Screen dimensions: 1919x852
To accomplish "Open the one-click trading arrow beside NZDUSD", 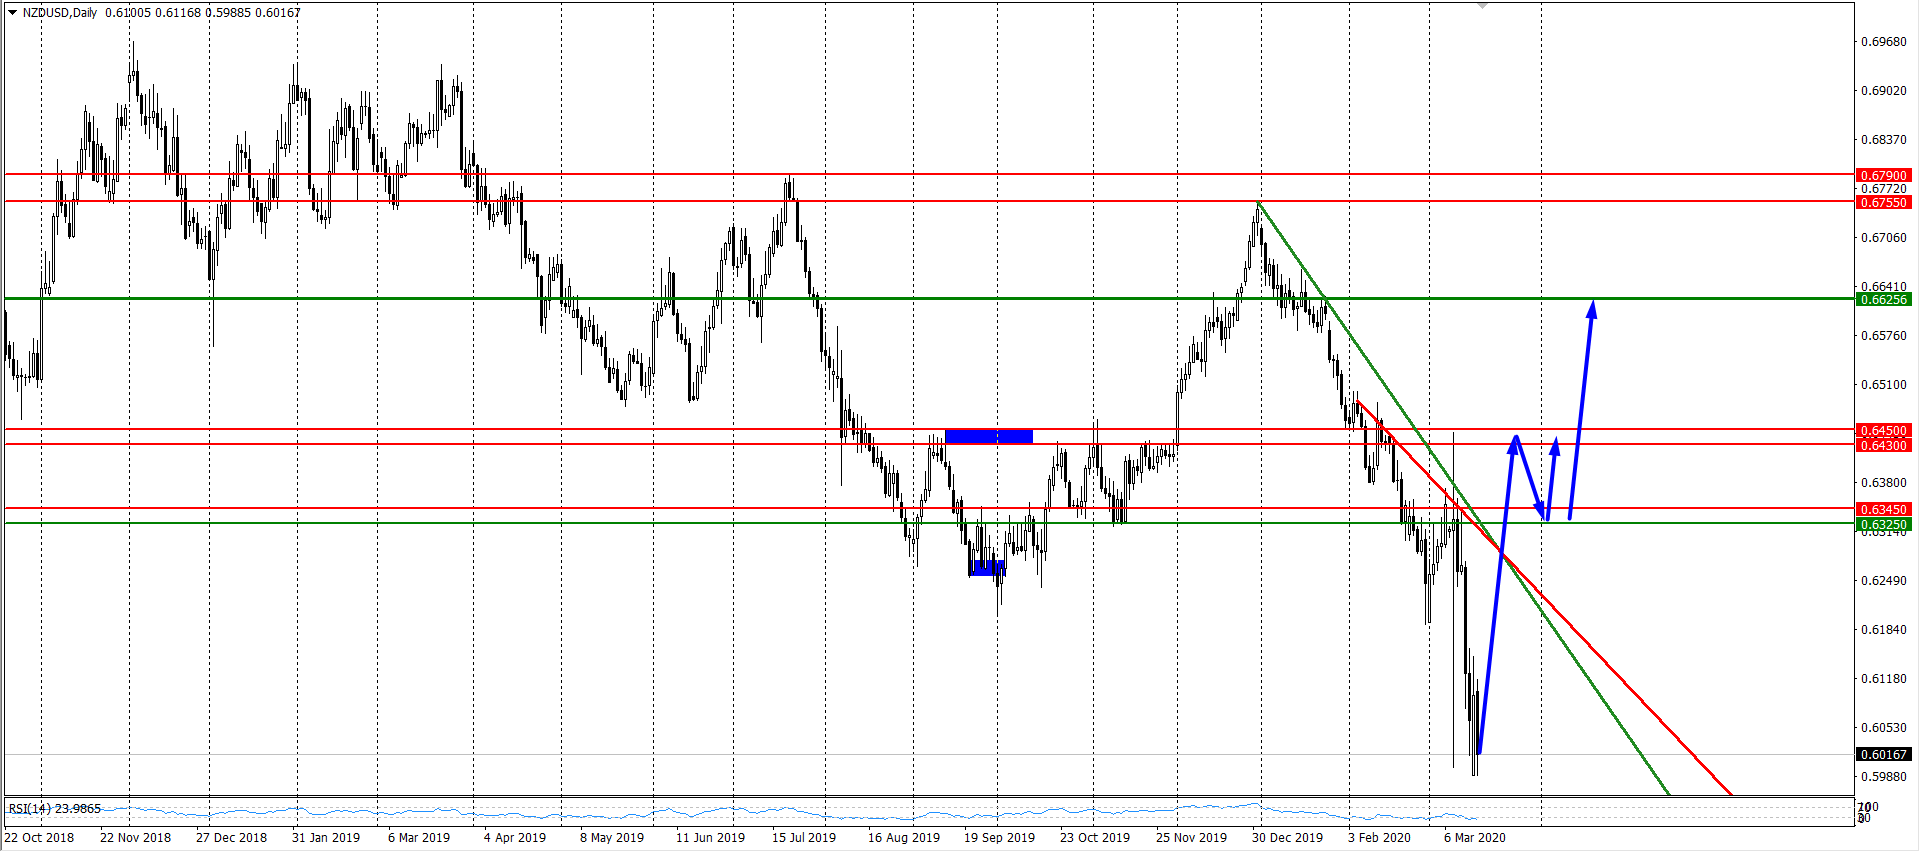I will click(12, 13).
